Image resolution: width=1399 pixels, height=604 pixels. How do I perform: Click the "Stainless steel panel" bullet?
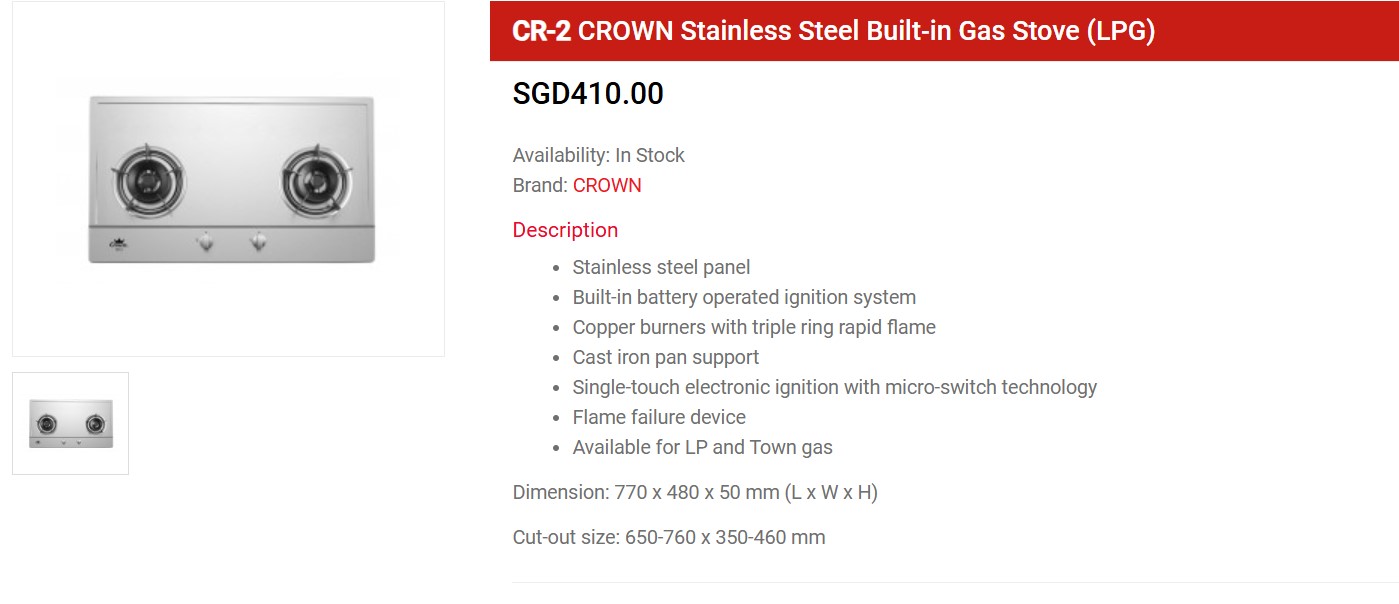click(x=661, y=267)
